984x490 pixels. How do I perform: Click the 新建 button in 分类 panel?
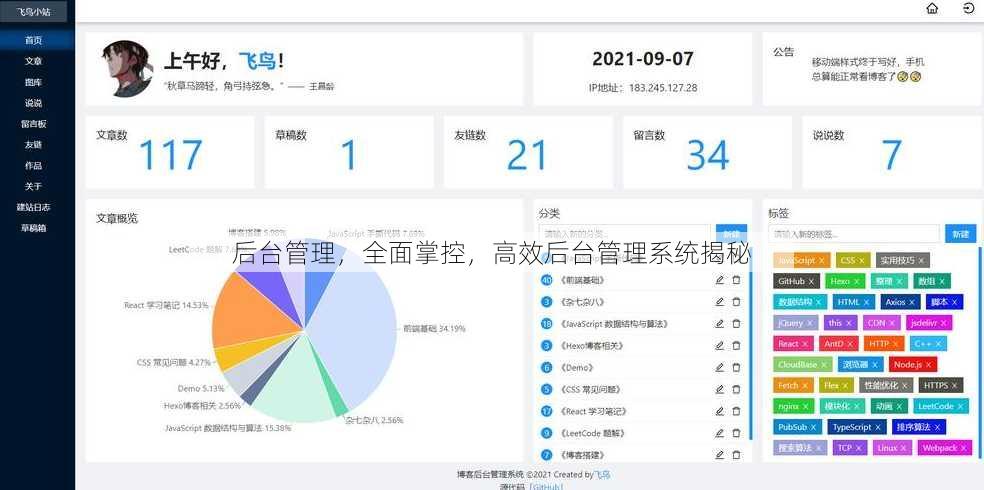point(731,234)
